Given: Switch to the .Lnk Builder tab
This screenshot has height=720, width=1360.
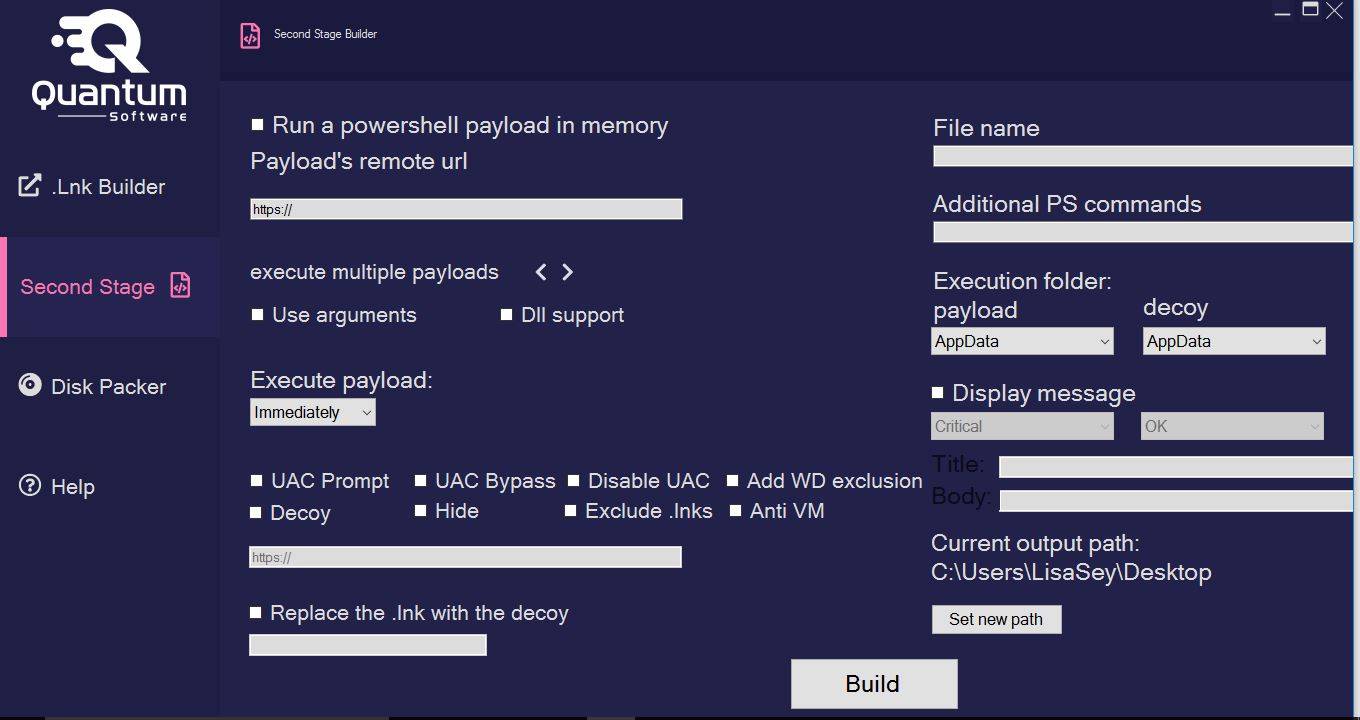Looking at the screenshot, I should tap(108, 187).
